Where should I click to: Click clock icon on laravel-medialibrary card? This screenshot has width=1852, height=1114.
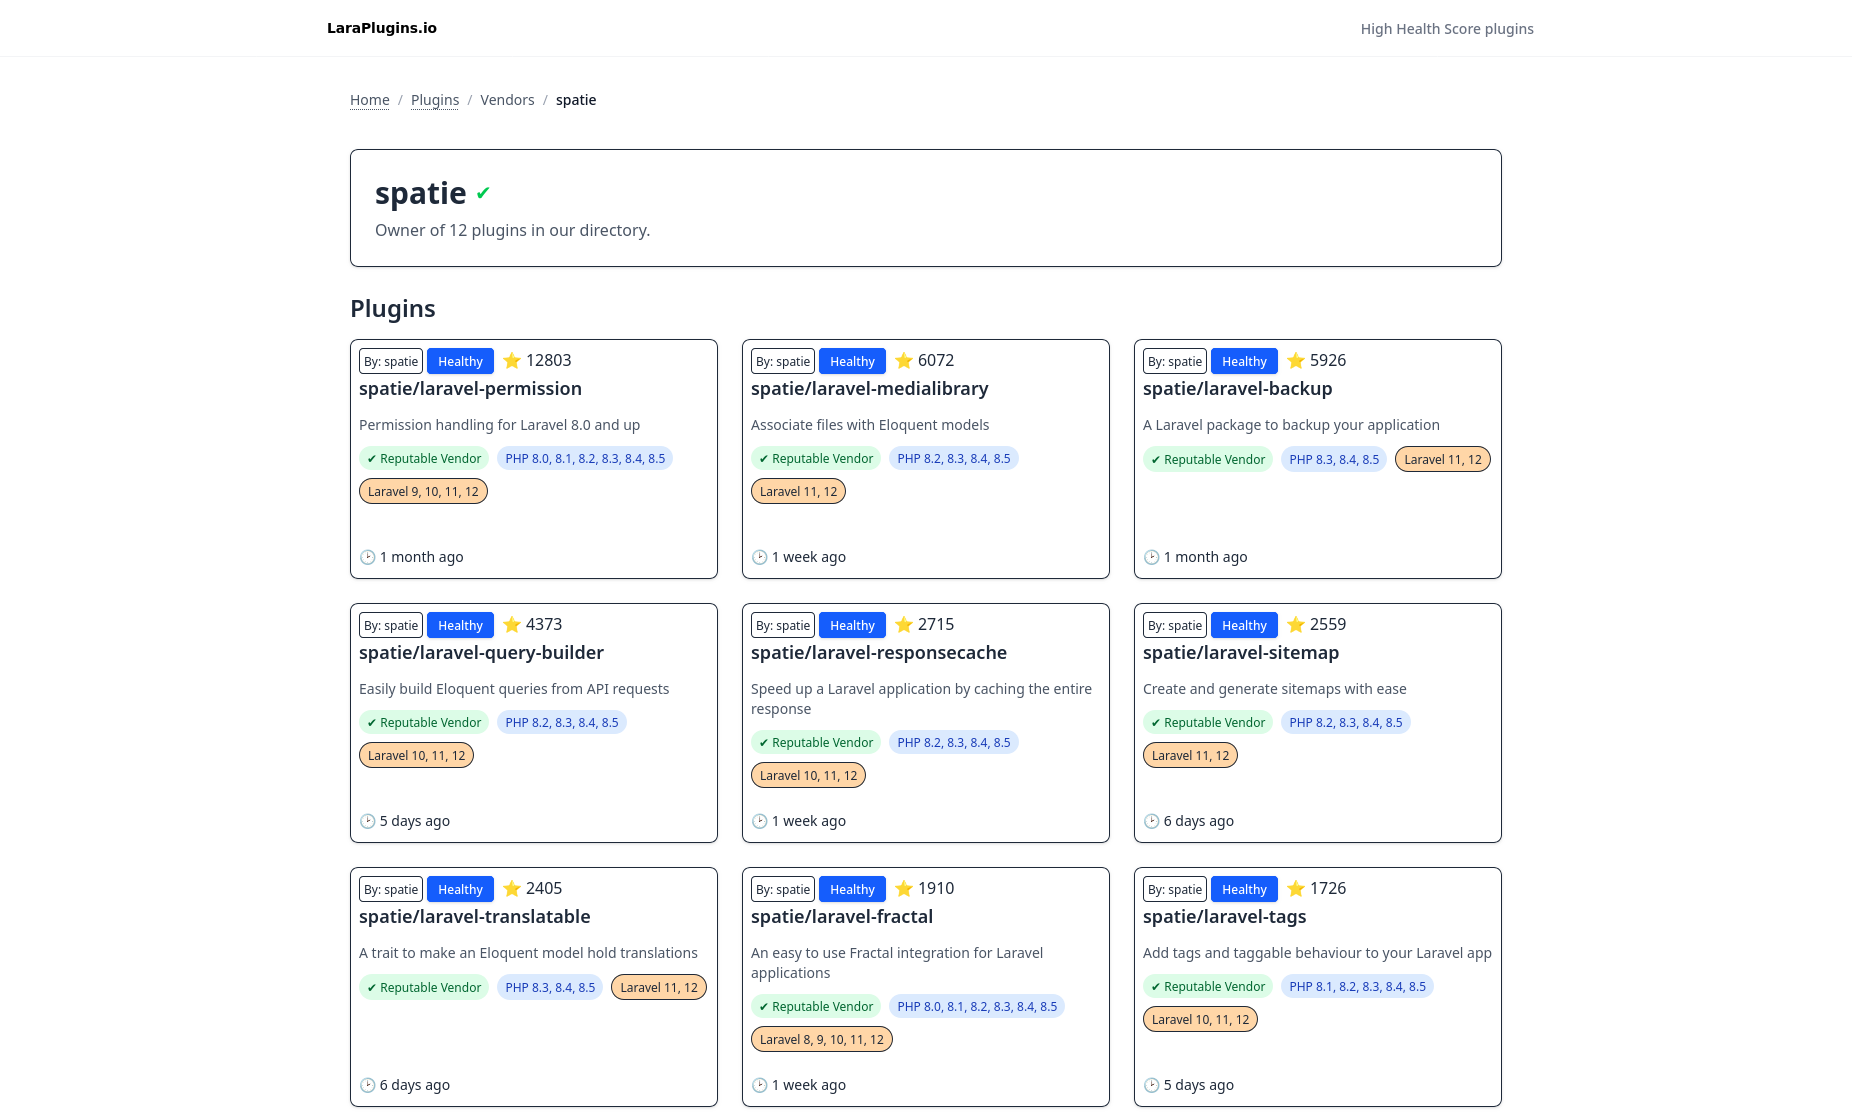click(759, 557)
